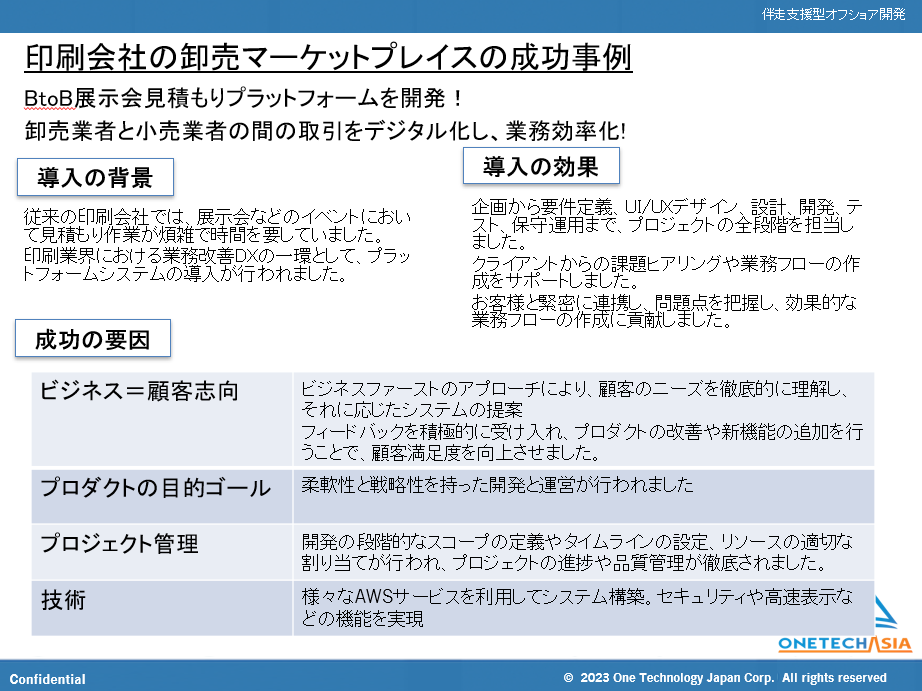This screenshot has width=922, height=691.
Task: Select the 導入の背景 label box
Action: pos(95,177)
